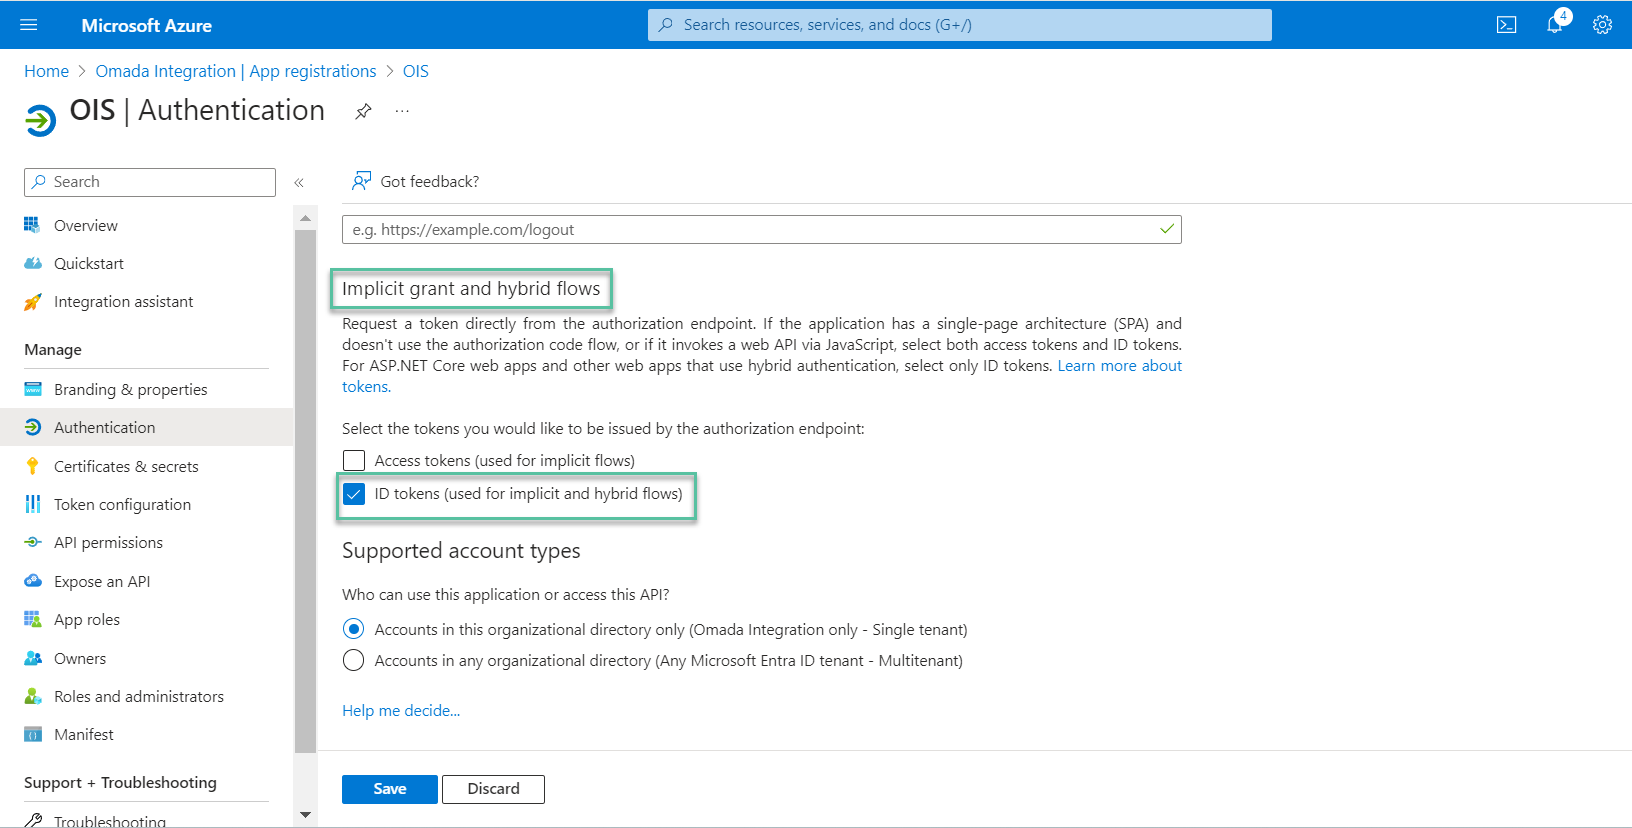
Task: Focus the top resources search box
Action: coord(960,25)
